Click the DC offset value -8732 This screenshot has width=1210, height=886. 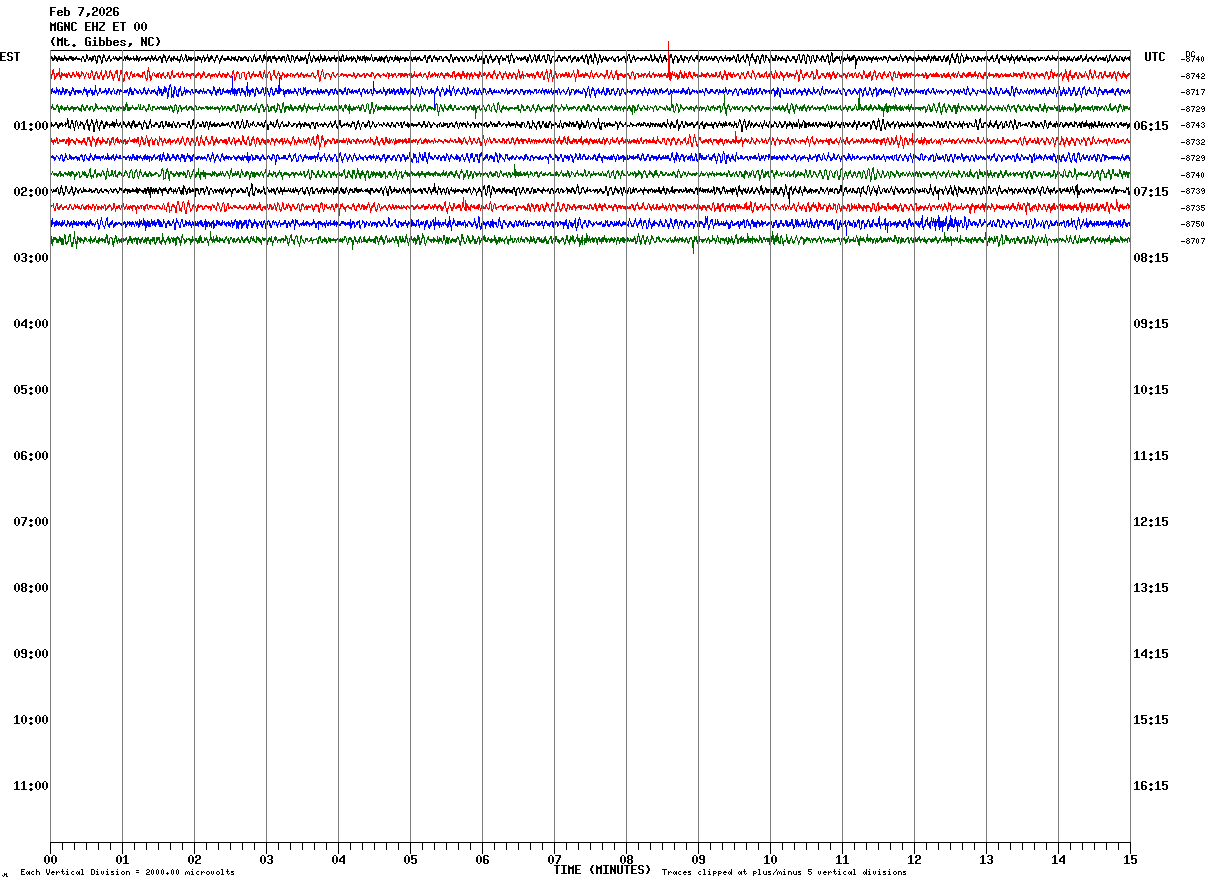click(1193, 142)
